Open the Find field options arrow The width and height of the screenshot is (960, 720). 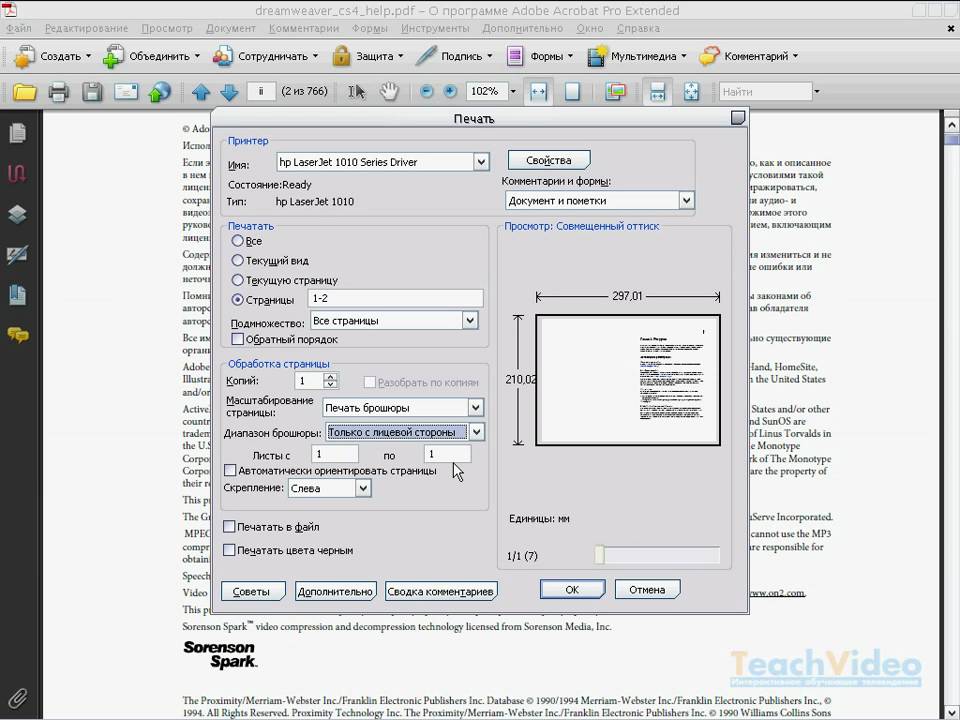pyautogui.click(x=816, y=92)
